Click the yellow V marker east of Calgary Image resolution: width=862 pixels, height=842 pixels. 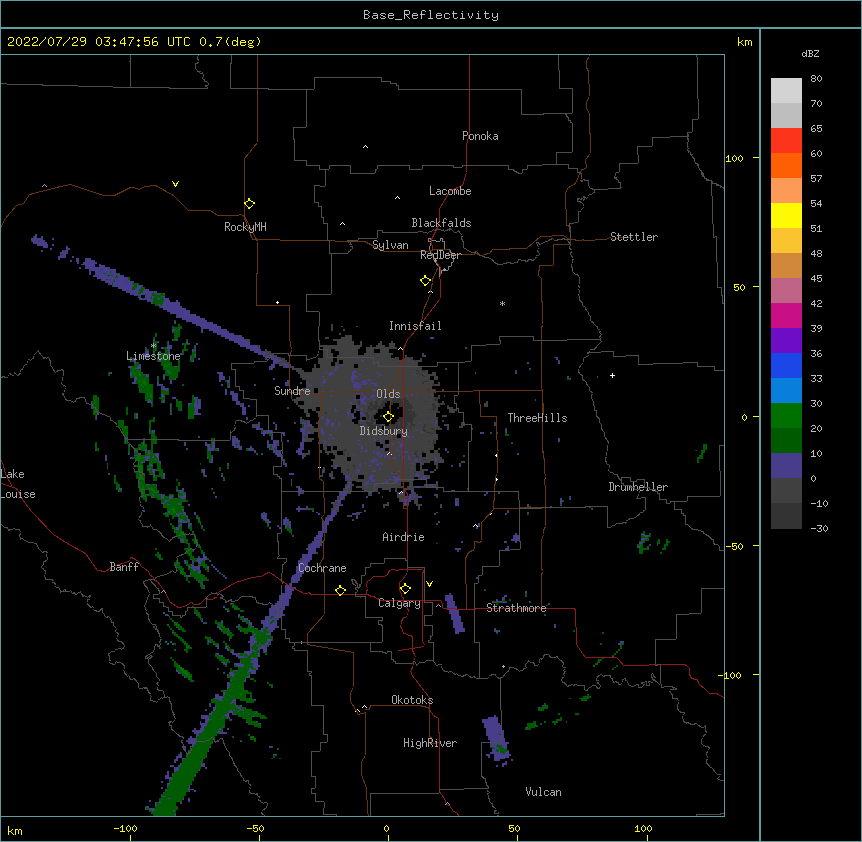tap(429, 584)
